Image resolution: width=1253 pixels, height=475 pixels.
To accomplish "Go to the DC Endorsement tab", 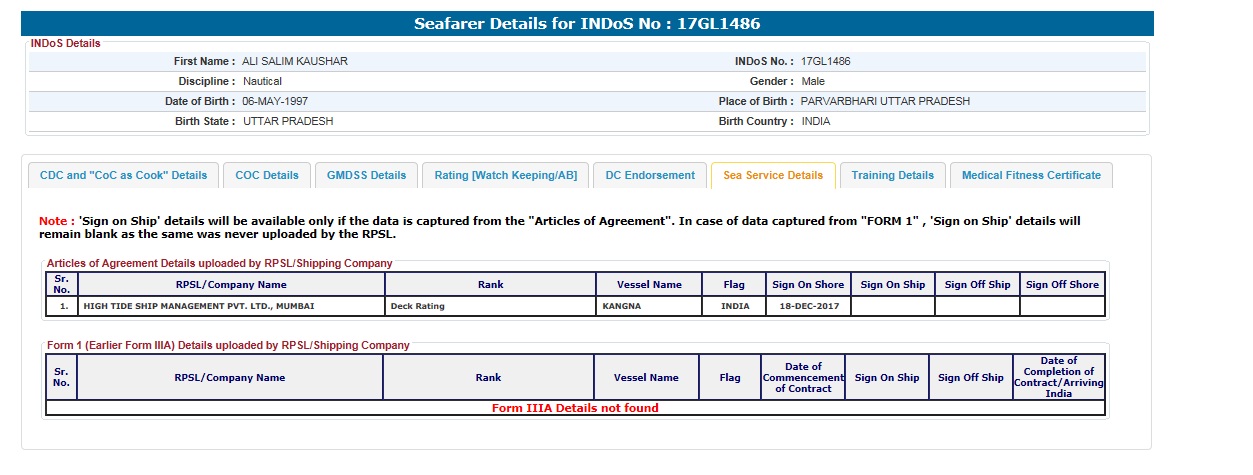I will point(650,175).
